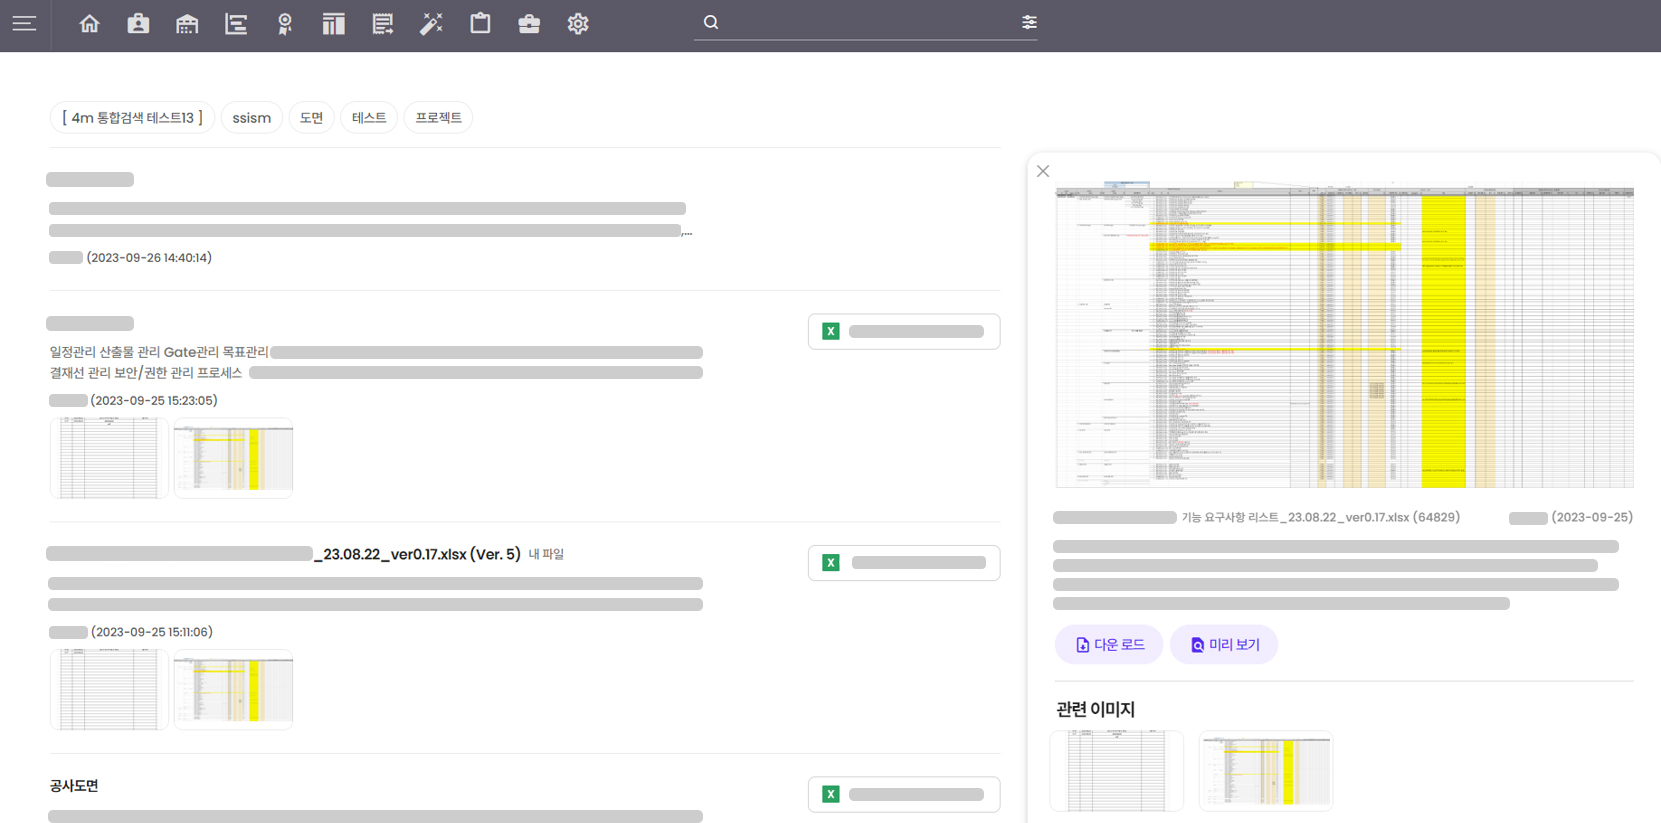Screen dimensions: 1661x823
Task: Click the '미리 보기' preview button
Action: [1224, 645]
